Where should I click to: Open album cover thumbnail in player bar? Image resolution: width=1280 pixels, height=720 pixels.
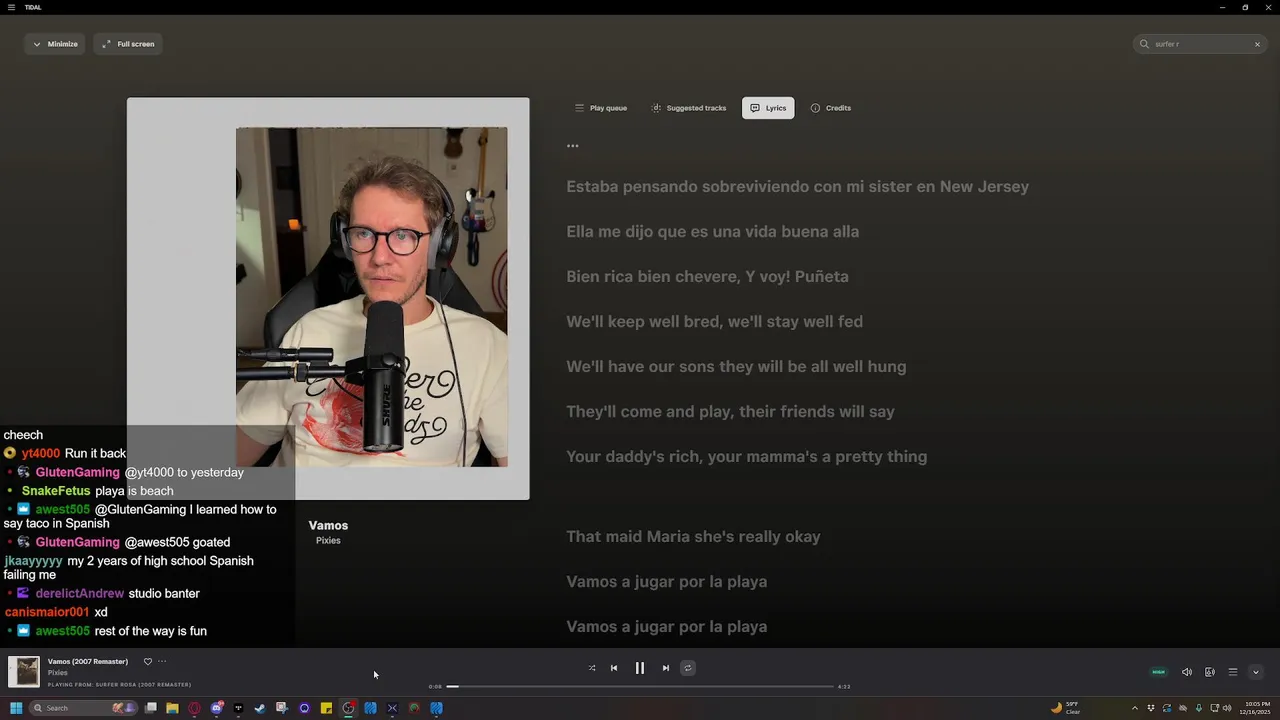[24, 672]
